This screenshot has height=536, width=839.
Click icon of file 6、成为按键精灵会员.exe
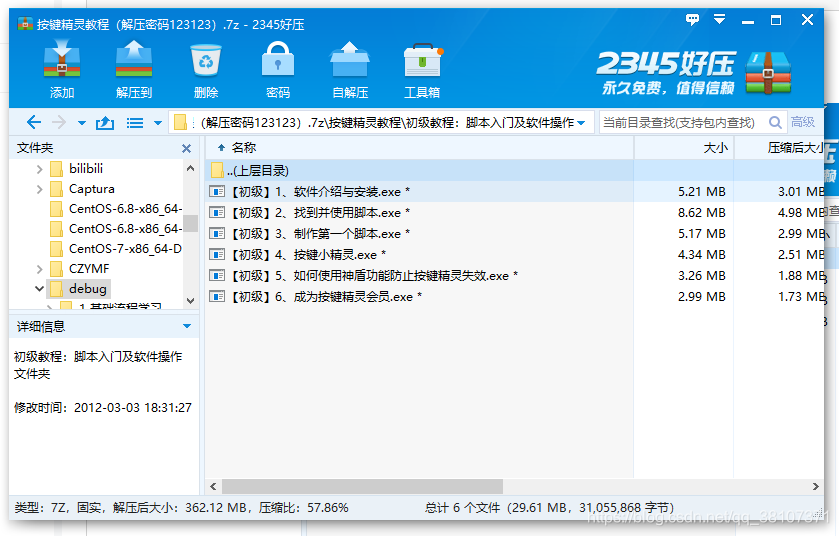tap(217, 296)
